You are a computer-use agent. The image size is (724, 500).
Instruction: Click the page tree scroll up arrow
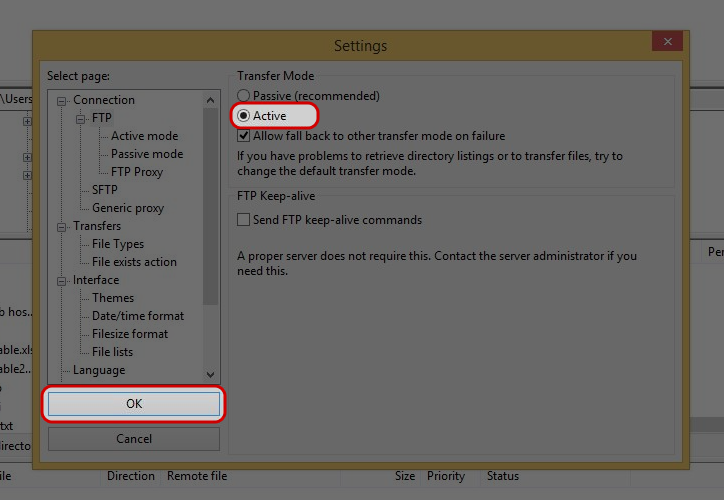click(x=211, y=100)
